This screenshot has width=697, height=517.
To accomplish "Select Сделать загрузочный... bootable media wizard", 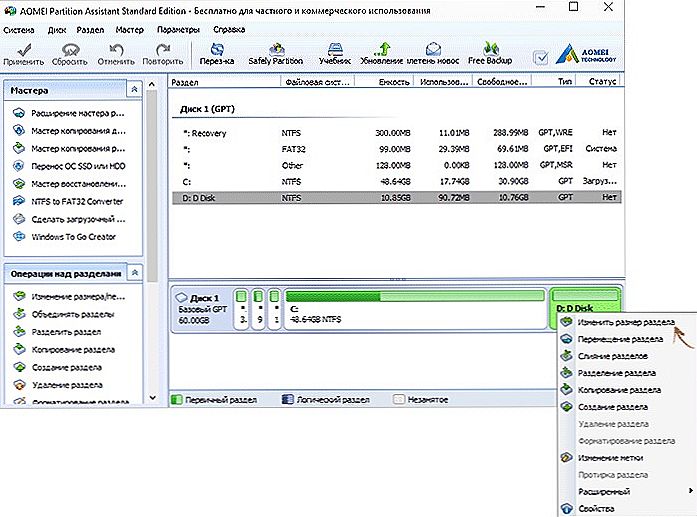I will pyautogui.click(x=70, y=219).
